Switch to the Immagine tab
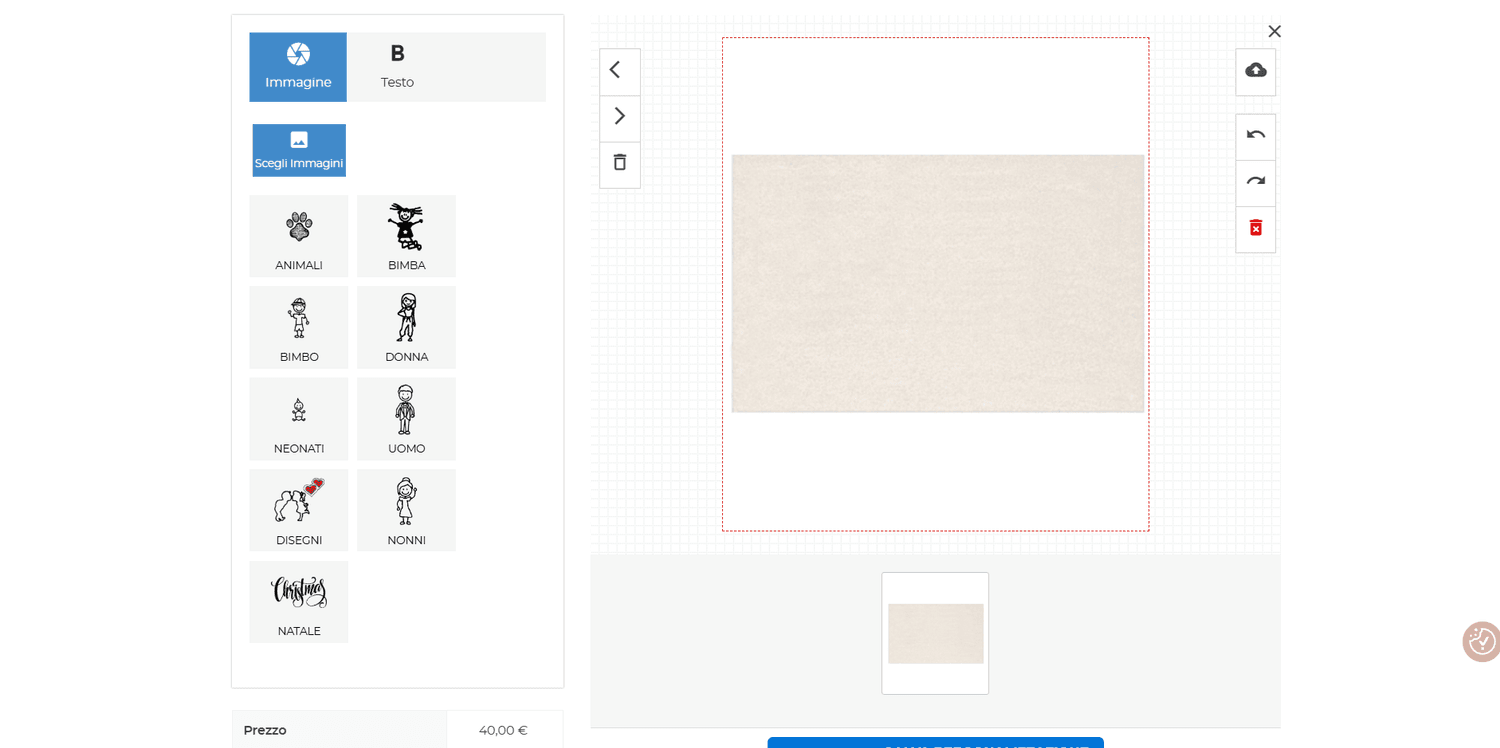1500x748 pixels. (298, 67)
